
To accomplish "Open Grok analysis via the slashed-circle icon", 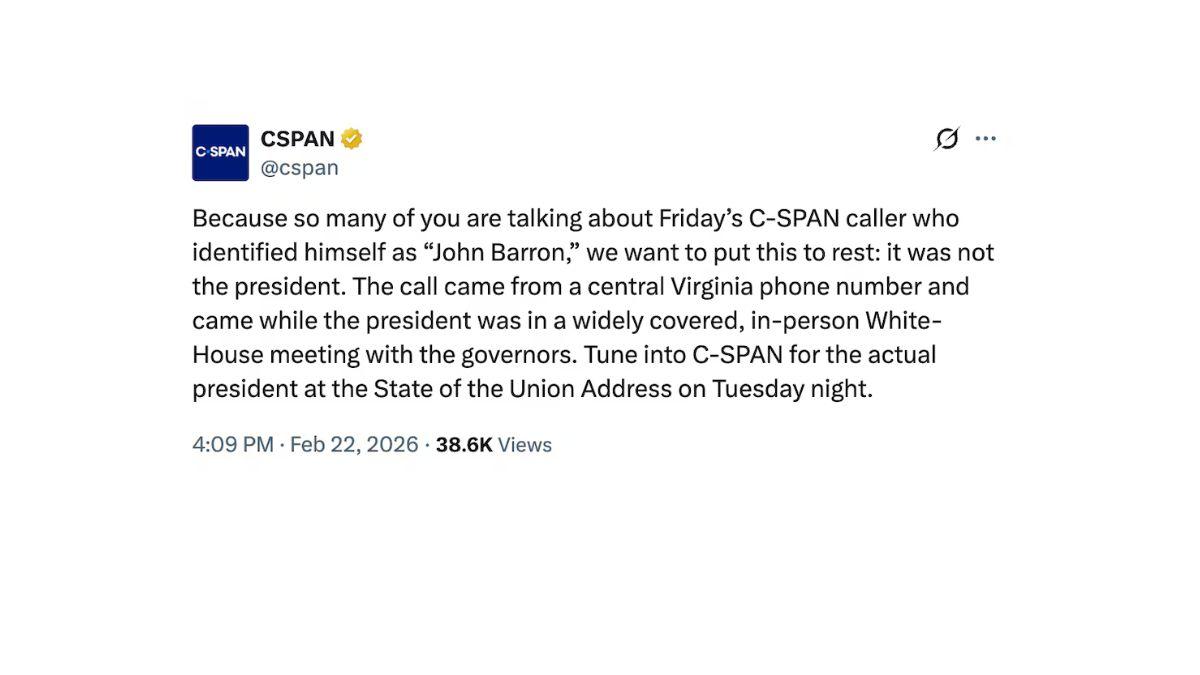I will point(945,138).
